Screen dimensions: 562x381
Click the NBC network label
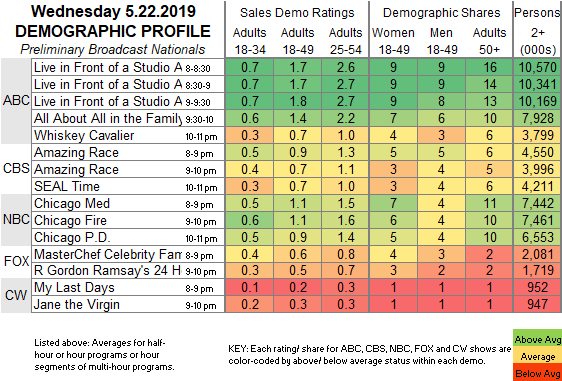[16, 219]
